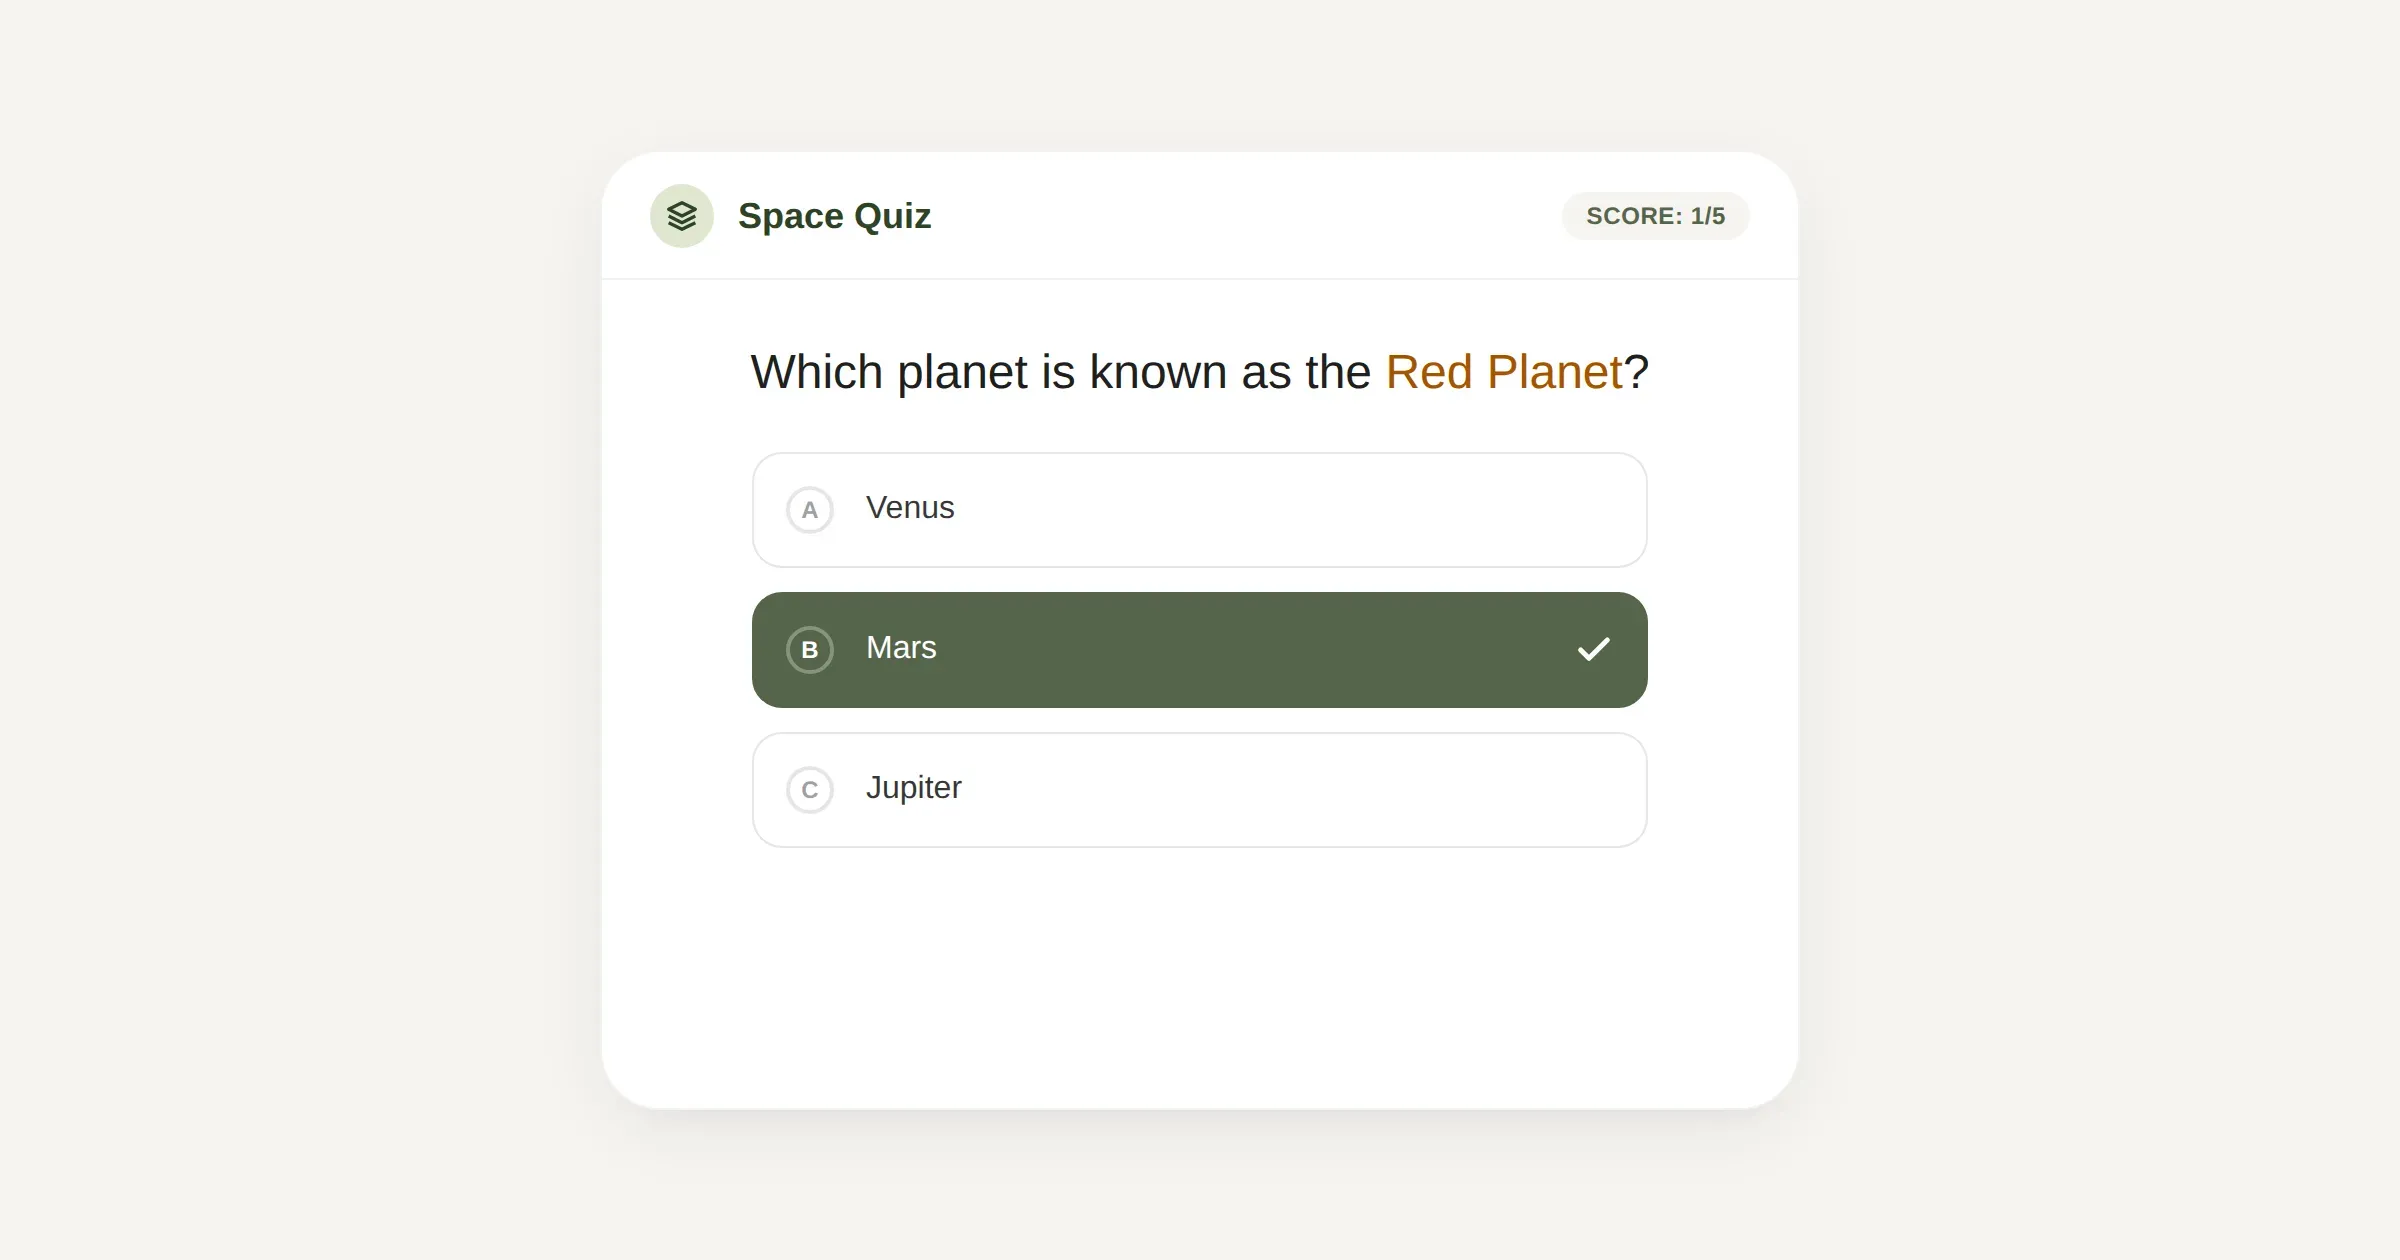Click the stacked-layers symbol beside the quiz title
The width and height of the screenshot is (2400, 1260).
(681, 215)
